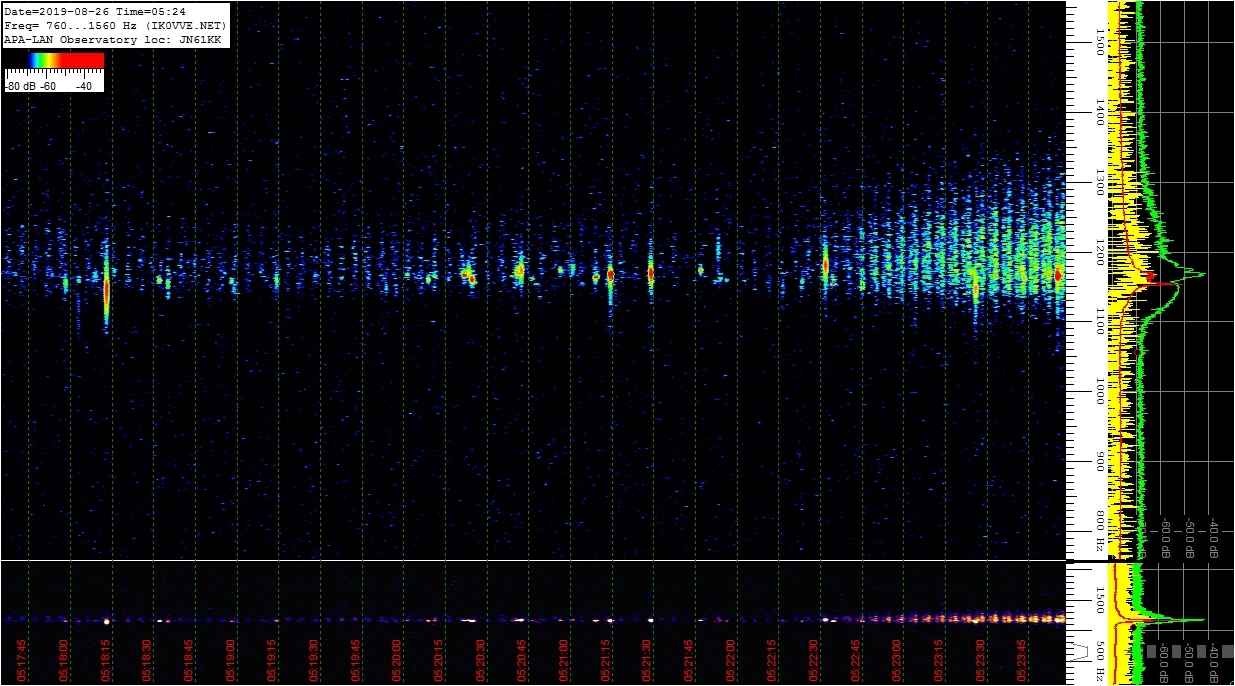The width and height of the screenshot is (1235, 686).
Task: Click the 1100 frequency axis label
Action: tap(1099, 321)
